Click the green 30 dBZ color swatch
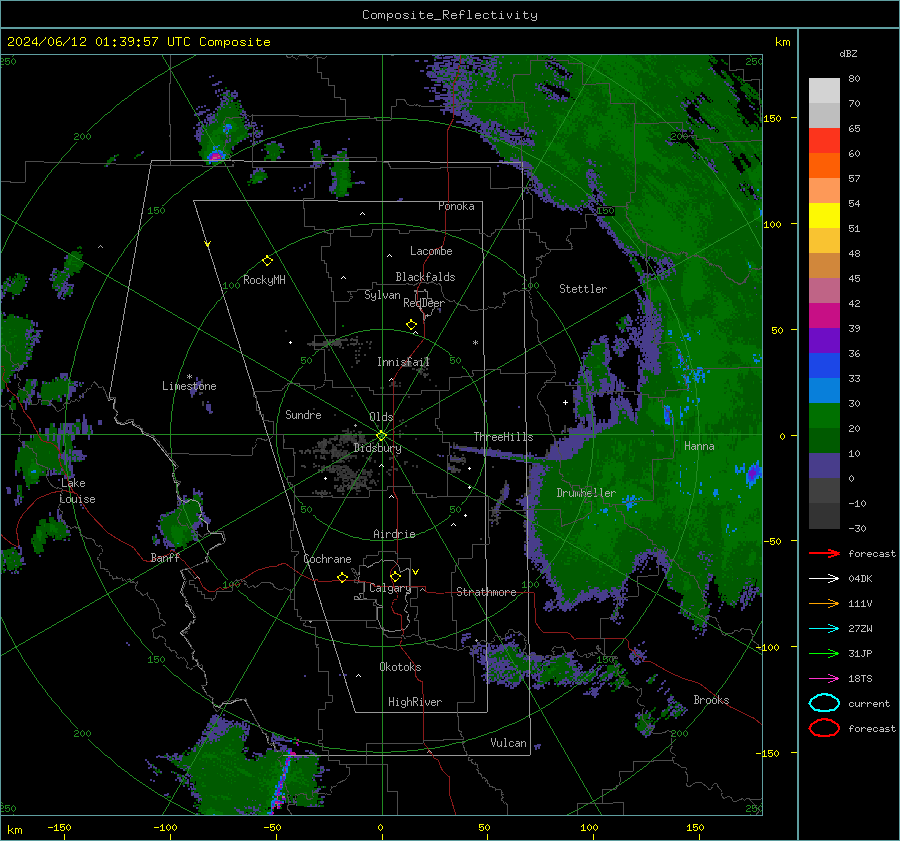The height and width of the screenshot is (841, 900). (x=824, y=416)
